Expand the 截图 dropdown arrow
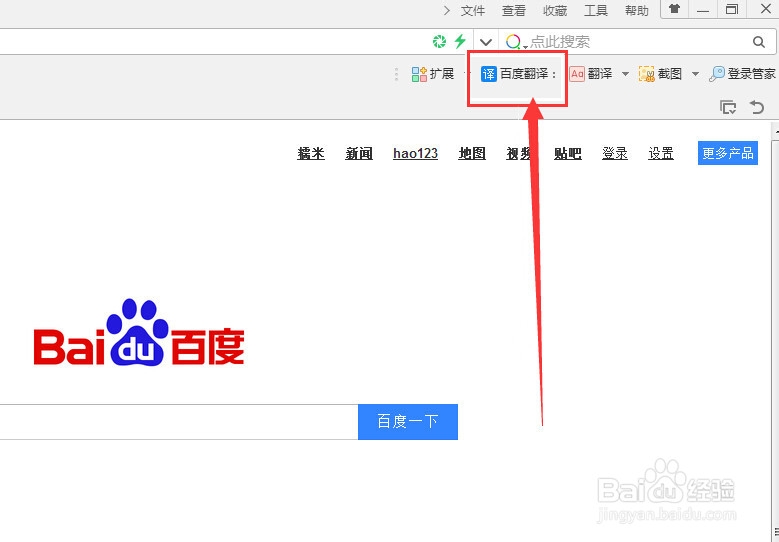The image size is (779, 542). pos(696,75)
